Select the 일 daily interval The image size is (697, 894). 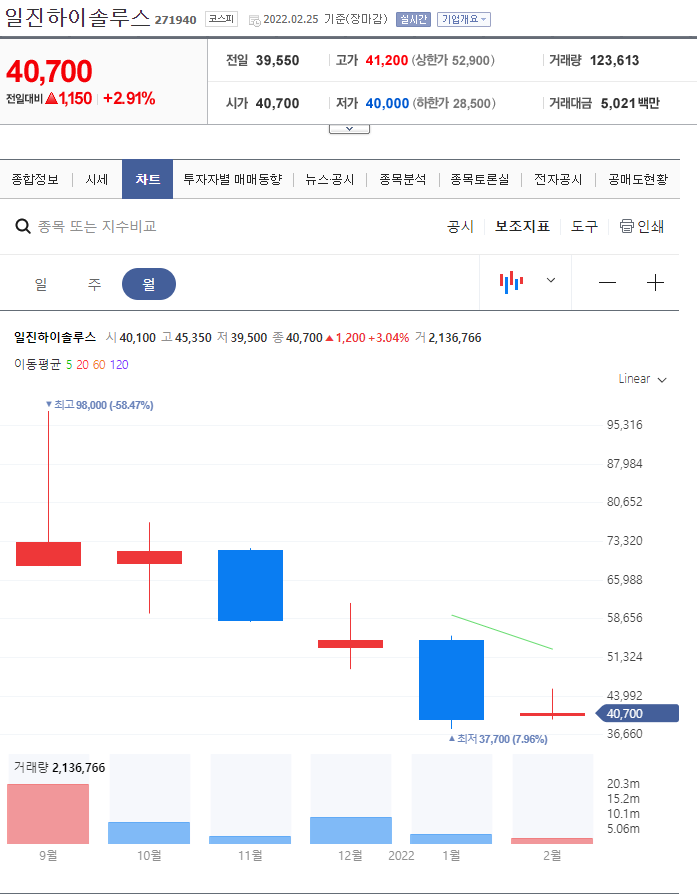pyautogui.click(x=41, y=284)
